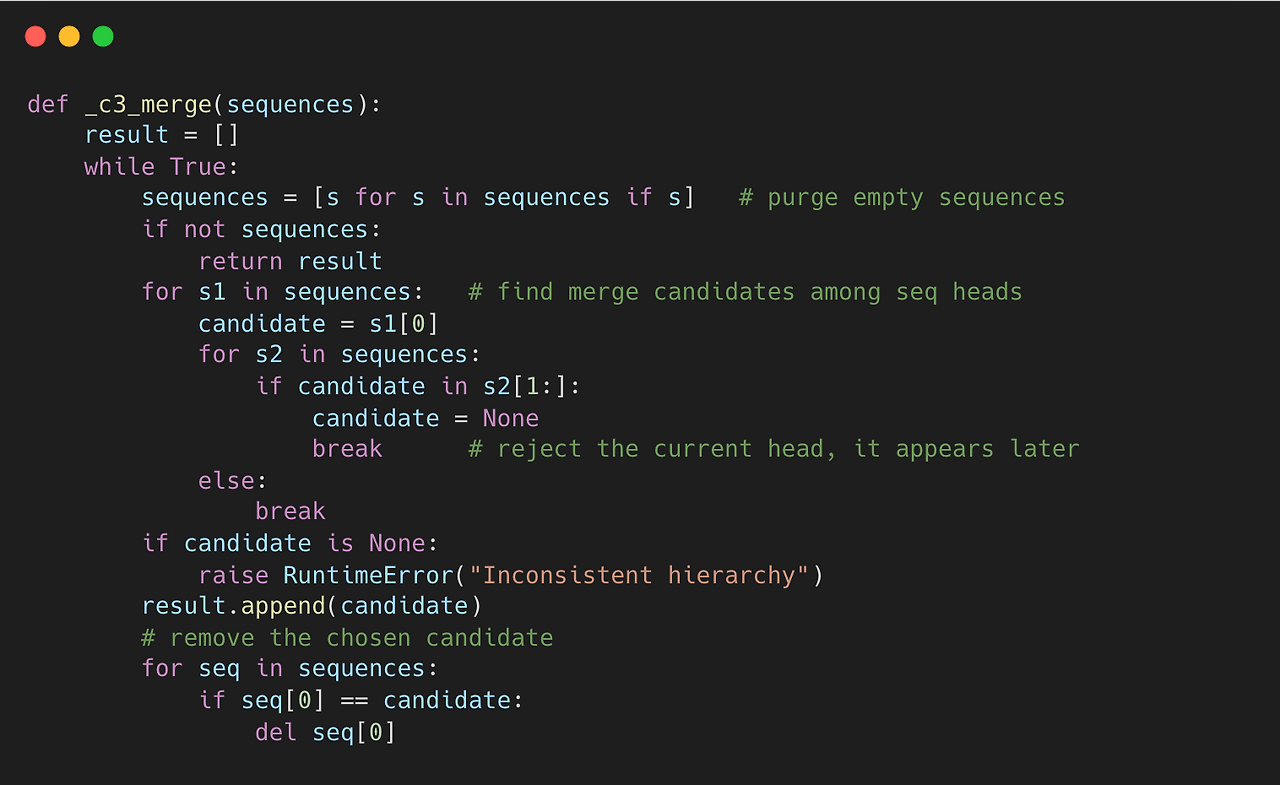
Task: Click 'candidate = s1[0]' assignment
Action: [319, 324]
